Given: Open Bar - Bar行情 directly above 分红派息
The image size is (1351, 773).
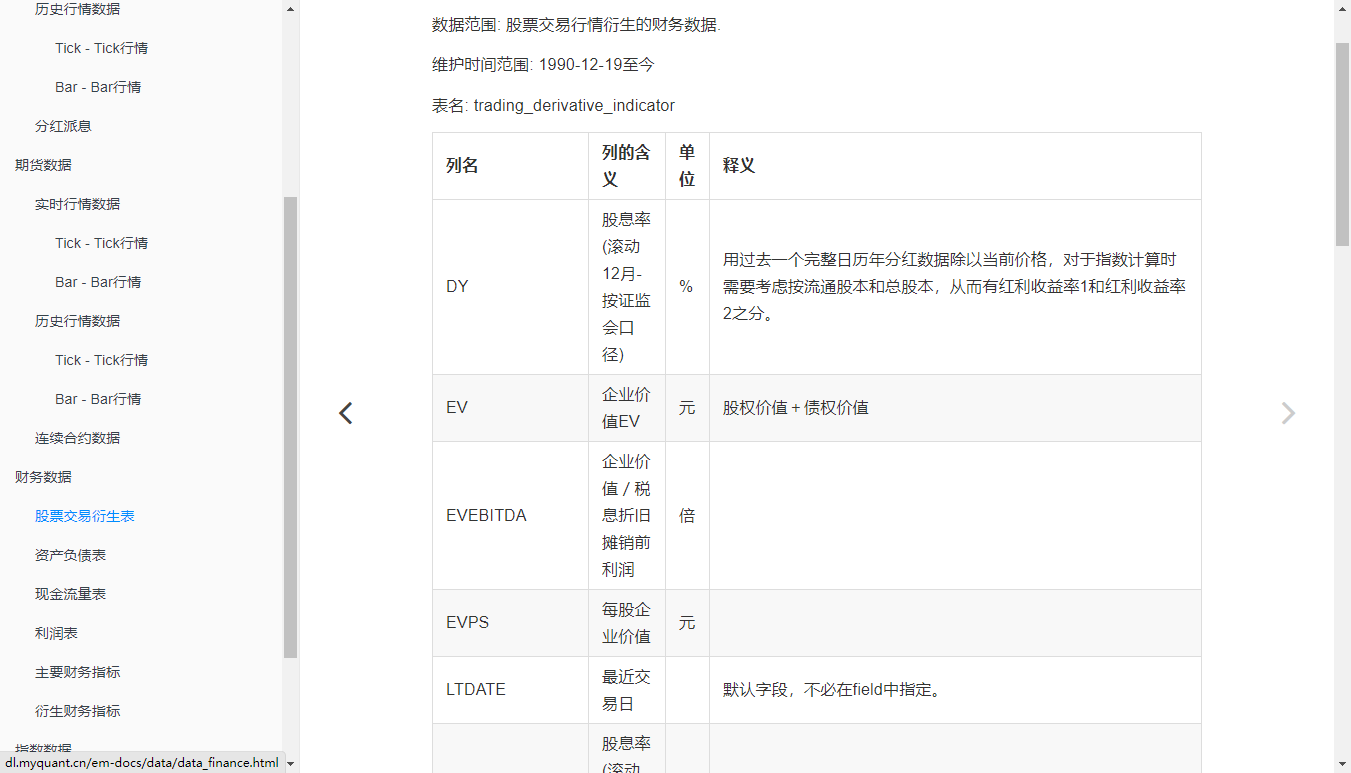Looking at the screenshot, I should [98, 87].
